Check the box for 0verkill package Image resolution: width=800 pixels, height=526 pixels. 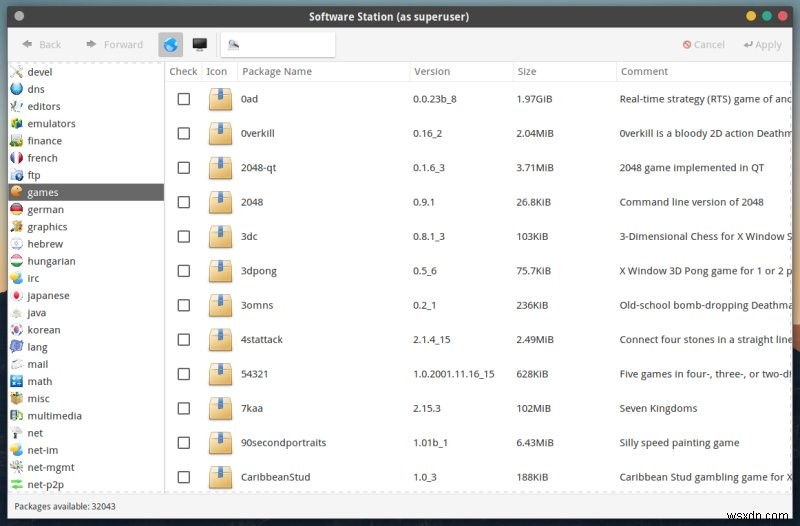184,133
